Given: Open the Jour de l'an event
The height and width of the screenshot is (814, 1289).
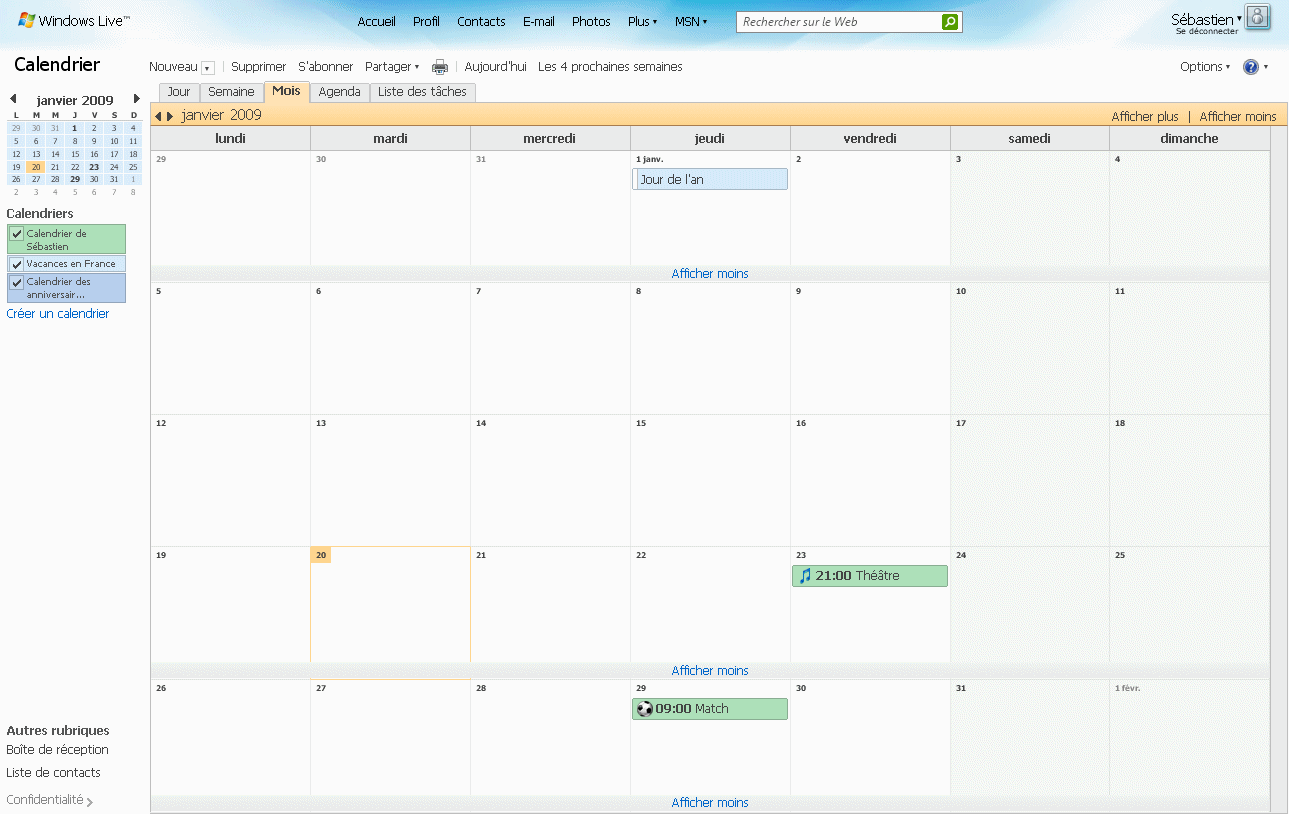Looking at the screenshot, I should tap(710, 179).
